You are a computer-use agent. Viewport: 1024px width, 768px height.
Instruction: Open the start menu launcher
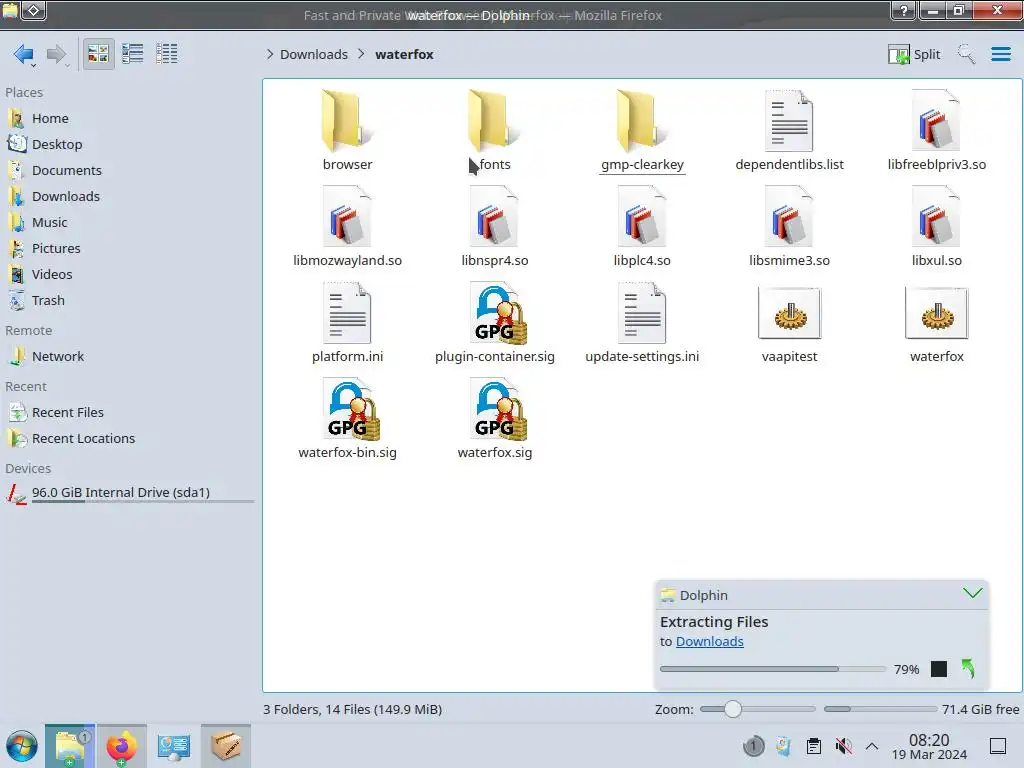22,746
